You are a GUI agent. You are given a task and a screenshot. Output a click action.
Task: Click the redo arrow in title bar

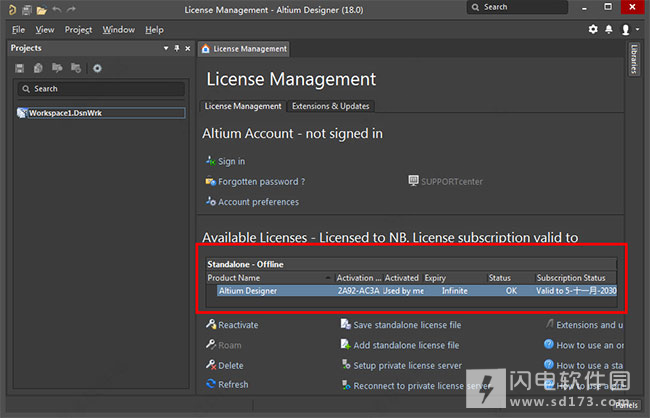click(71, 10)
